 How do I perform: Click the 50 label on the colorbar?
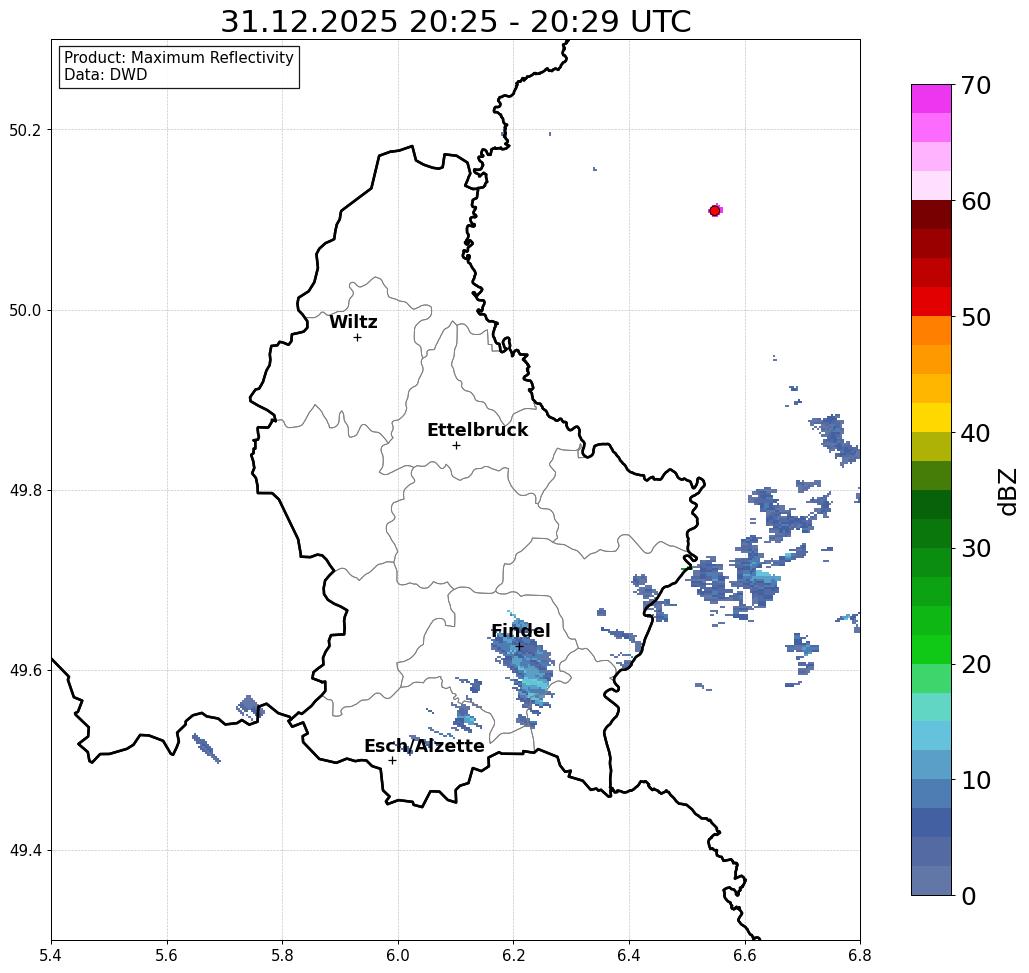coord(975,317)
